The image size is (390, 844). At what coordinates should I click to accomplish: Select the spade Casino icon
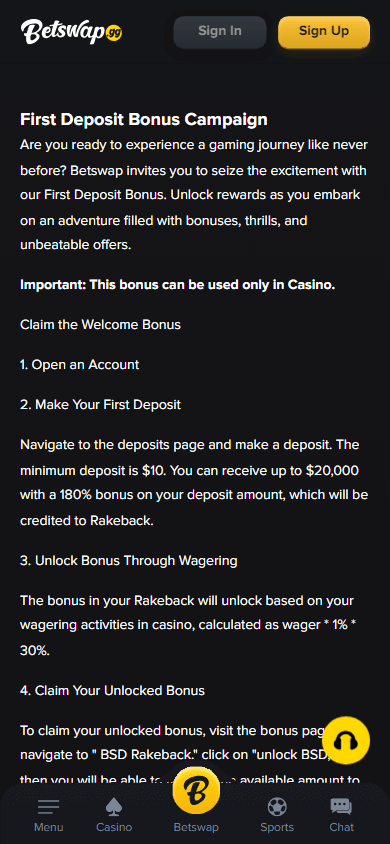coord(114,807)
